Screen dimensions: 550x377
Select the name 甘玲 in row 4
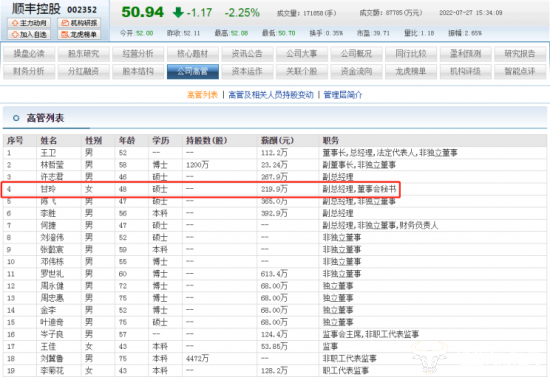tap(48, 189)
